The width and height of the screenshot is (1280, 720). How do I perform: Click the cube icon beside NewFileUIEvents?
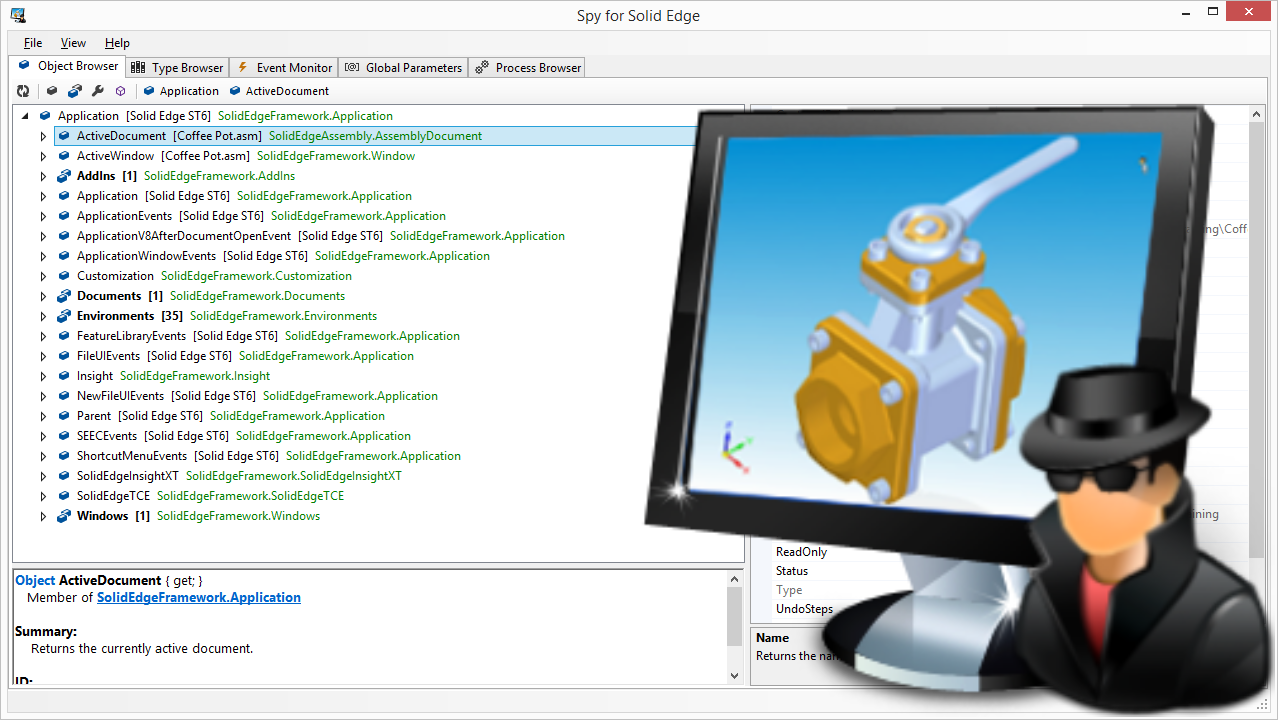pyautogui.click(x=64, y=396)
